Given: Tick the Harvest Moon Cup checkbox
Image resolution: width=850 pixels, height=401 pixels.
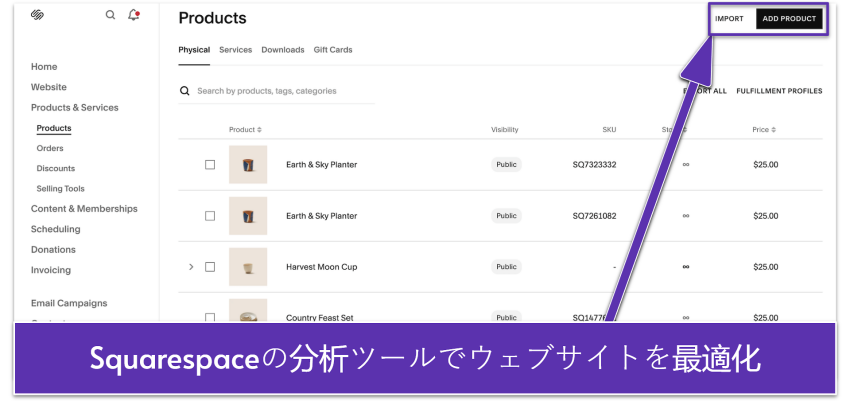Looking at the screenshot, I should 210,267.
